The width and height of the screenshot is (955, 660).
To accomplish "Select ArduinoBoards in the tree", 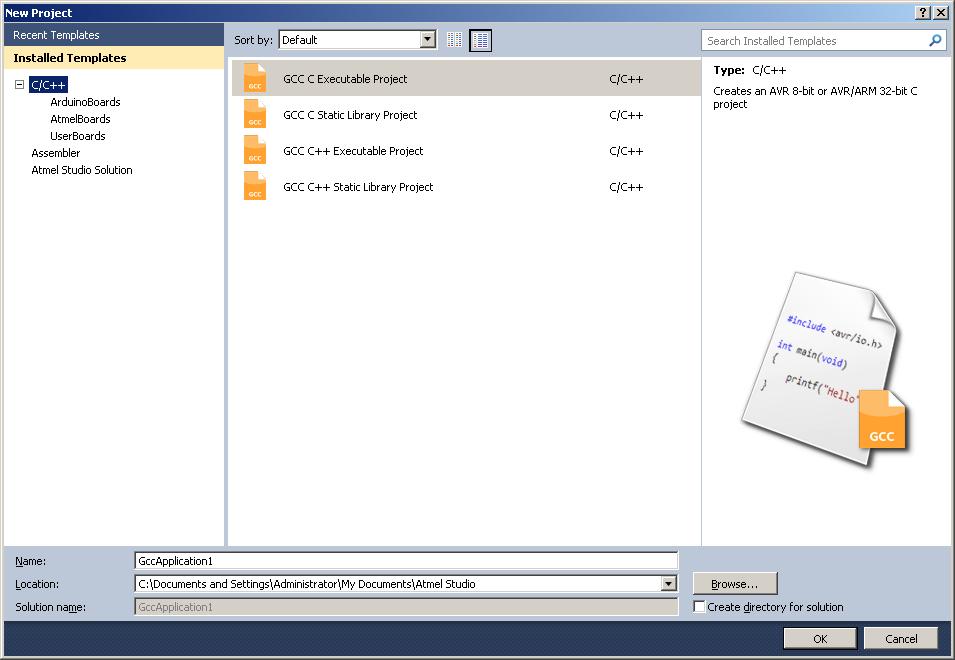I will pyautogui.click(x=85, y=102).
